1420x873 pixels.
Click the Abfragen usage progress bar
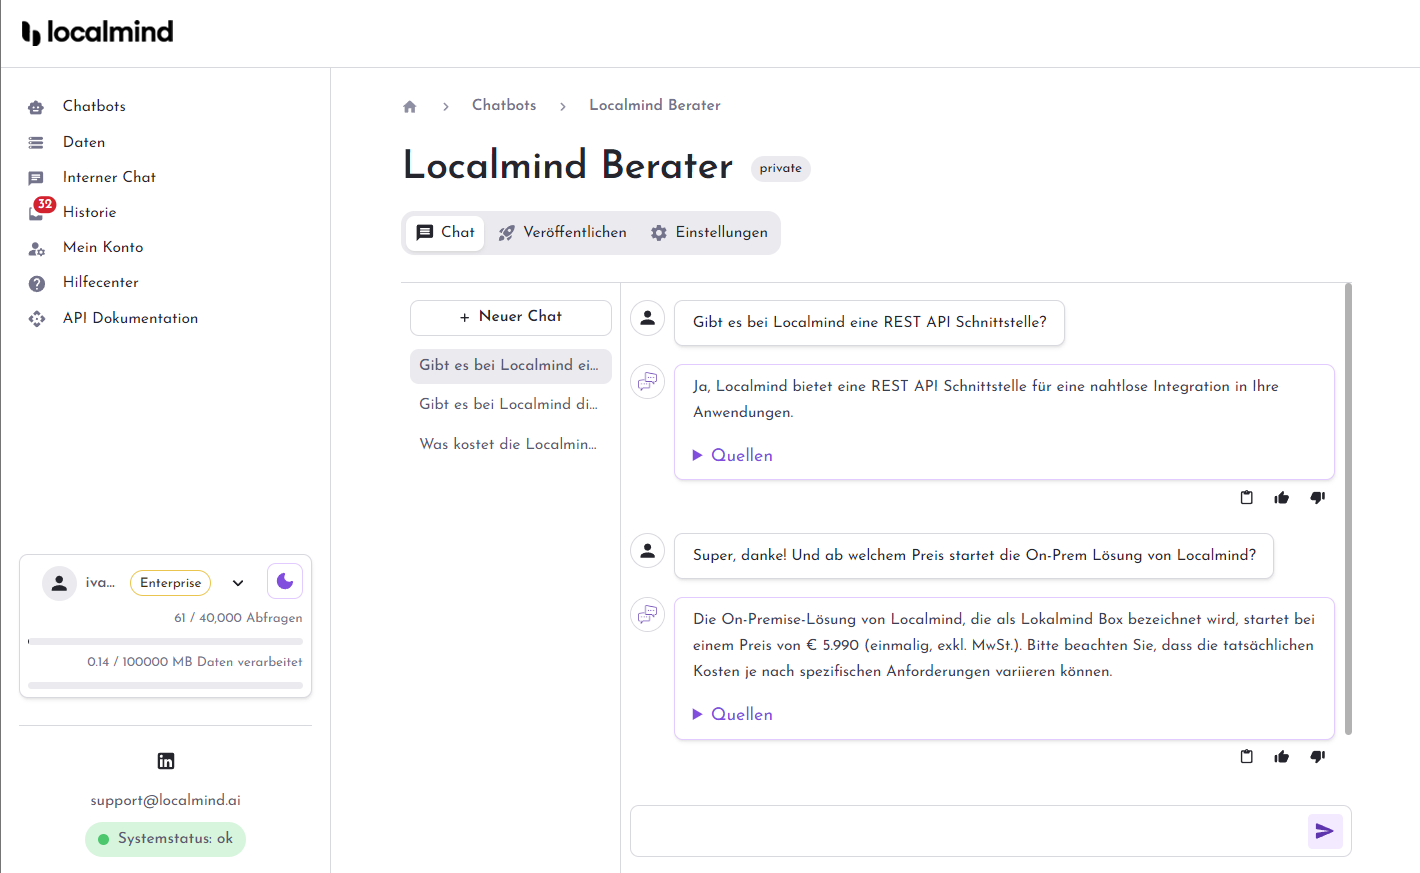pos(165,641)
